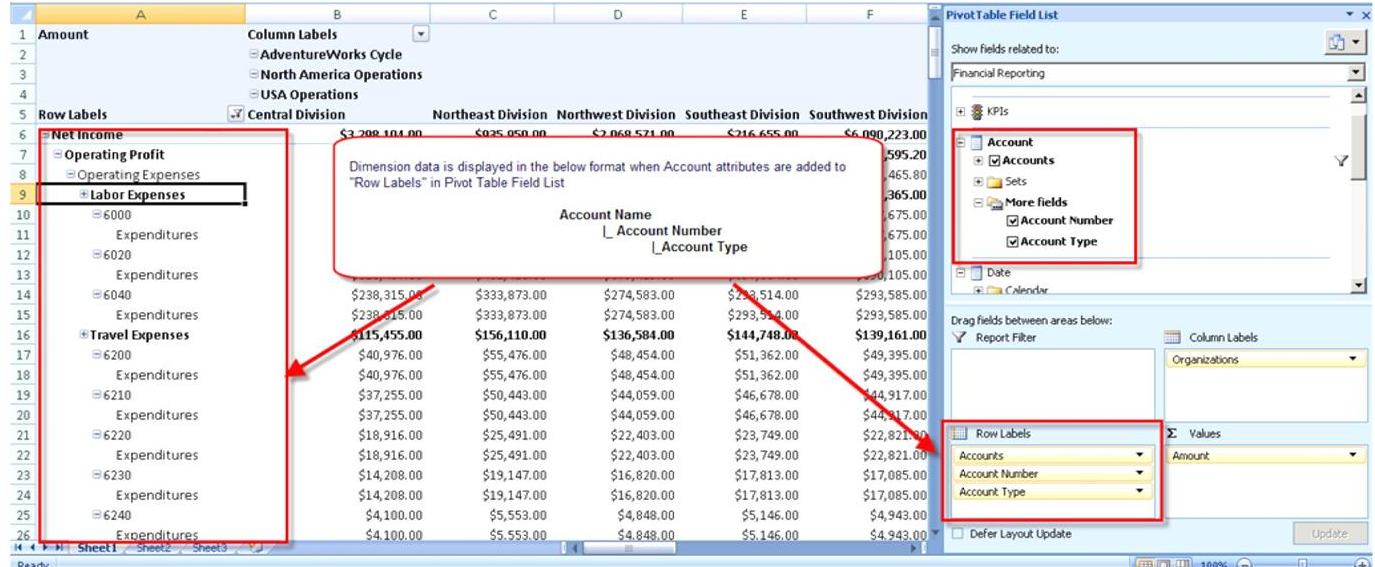Uncheck the Account Number field checkbox
The width and height of the screenshot is (1375, 567).
tap(1013, 221)
